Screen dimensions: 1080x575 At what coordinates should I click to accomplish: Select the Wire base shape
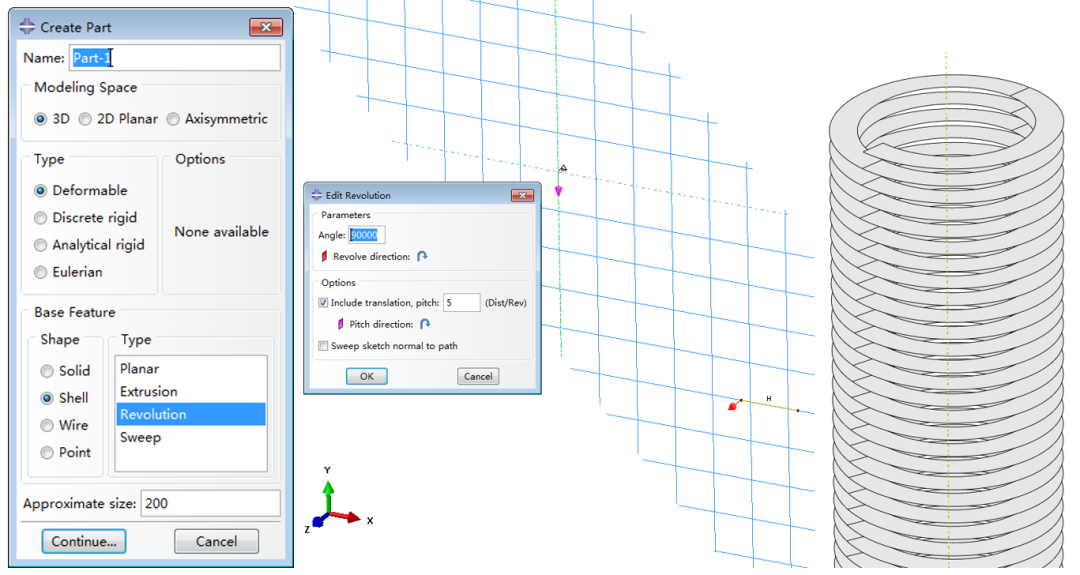[47, 426]
